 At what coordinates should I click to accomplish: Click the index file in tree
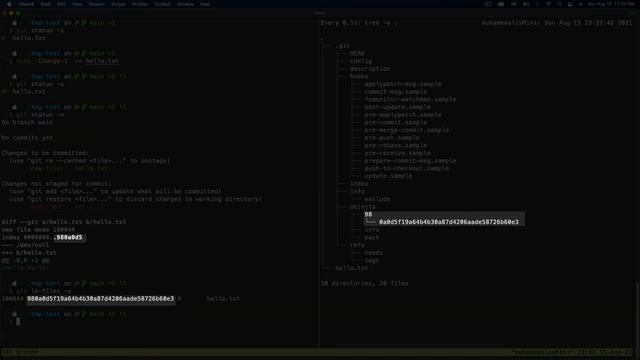(359, 184)
